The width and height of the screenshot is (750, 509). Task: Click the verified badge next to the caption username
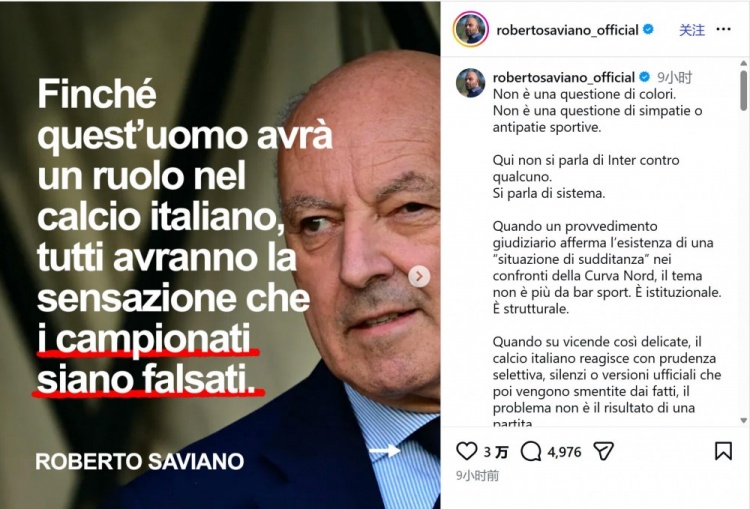coord(644,77)
